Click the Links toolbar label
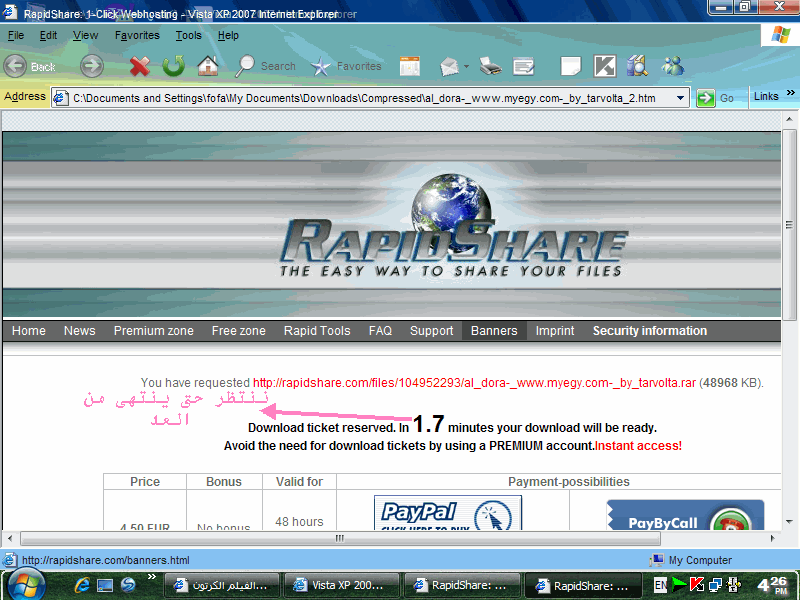The height and width of the screenshot is (600, 800). [x=766, y=96]
